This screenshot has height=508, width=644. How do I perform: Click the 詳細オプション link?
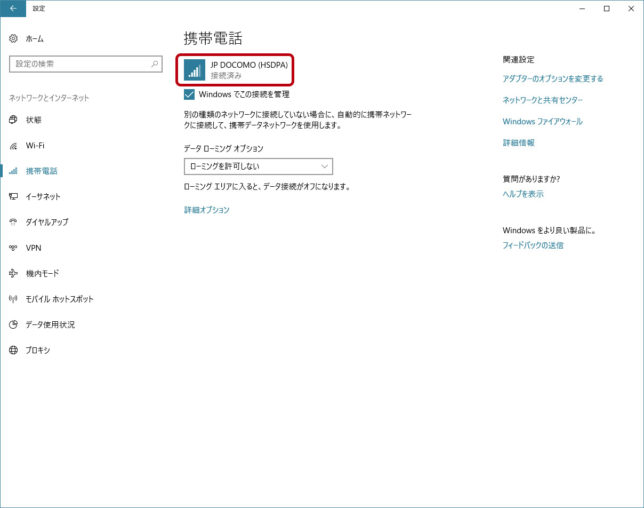pyautogui.click(x=207, y=210)
